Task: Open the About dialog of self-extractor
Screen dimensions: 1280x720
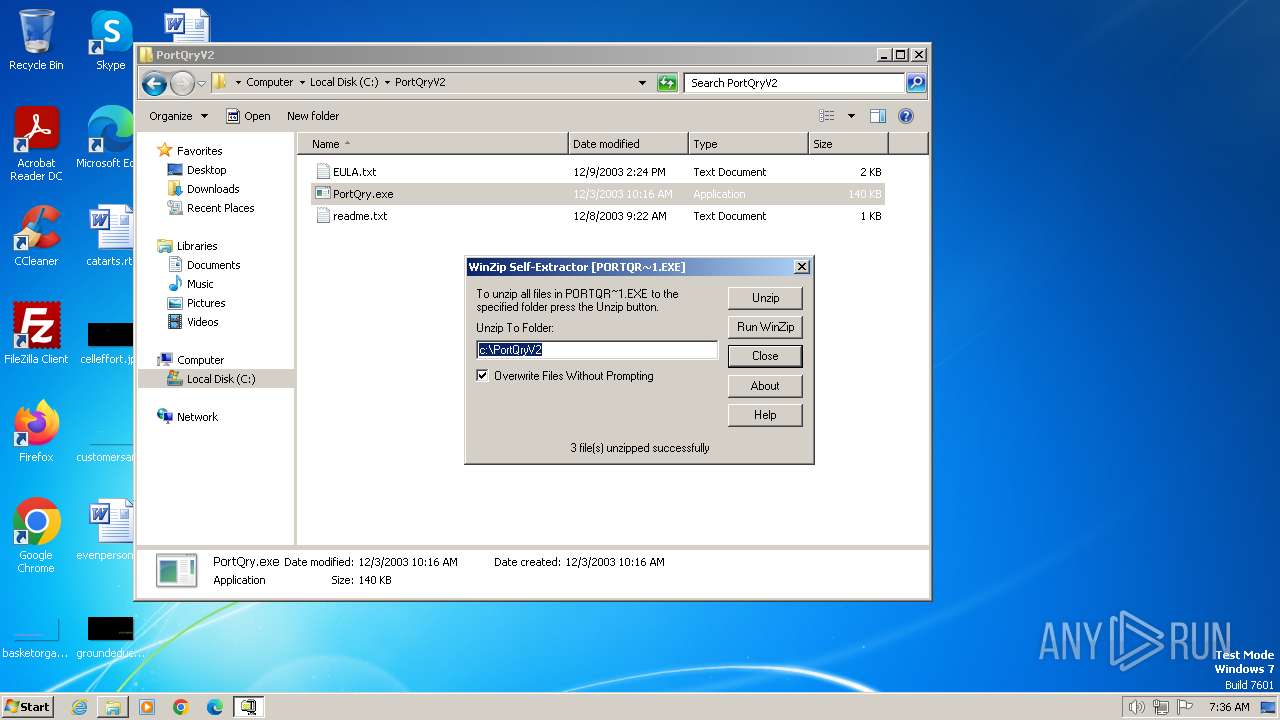Action: pos(765,386)
